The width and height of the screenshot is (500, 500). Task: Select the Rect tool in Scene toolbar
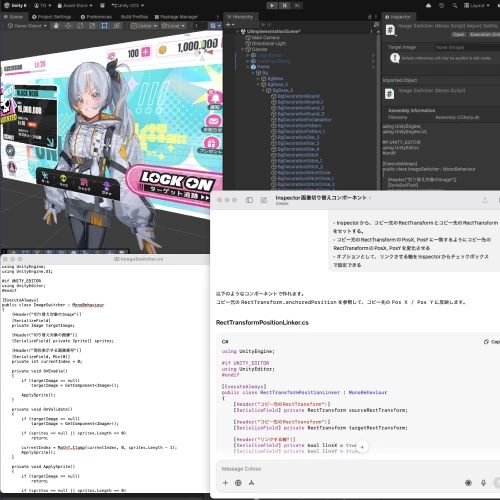point(104,26)
